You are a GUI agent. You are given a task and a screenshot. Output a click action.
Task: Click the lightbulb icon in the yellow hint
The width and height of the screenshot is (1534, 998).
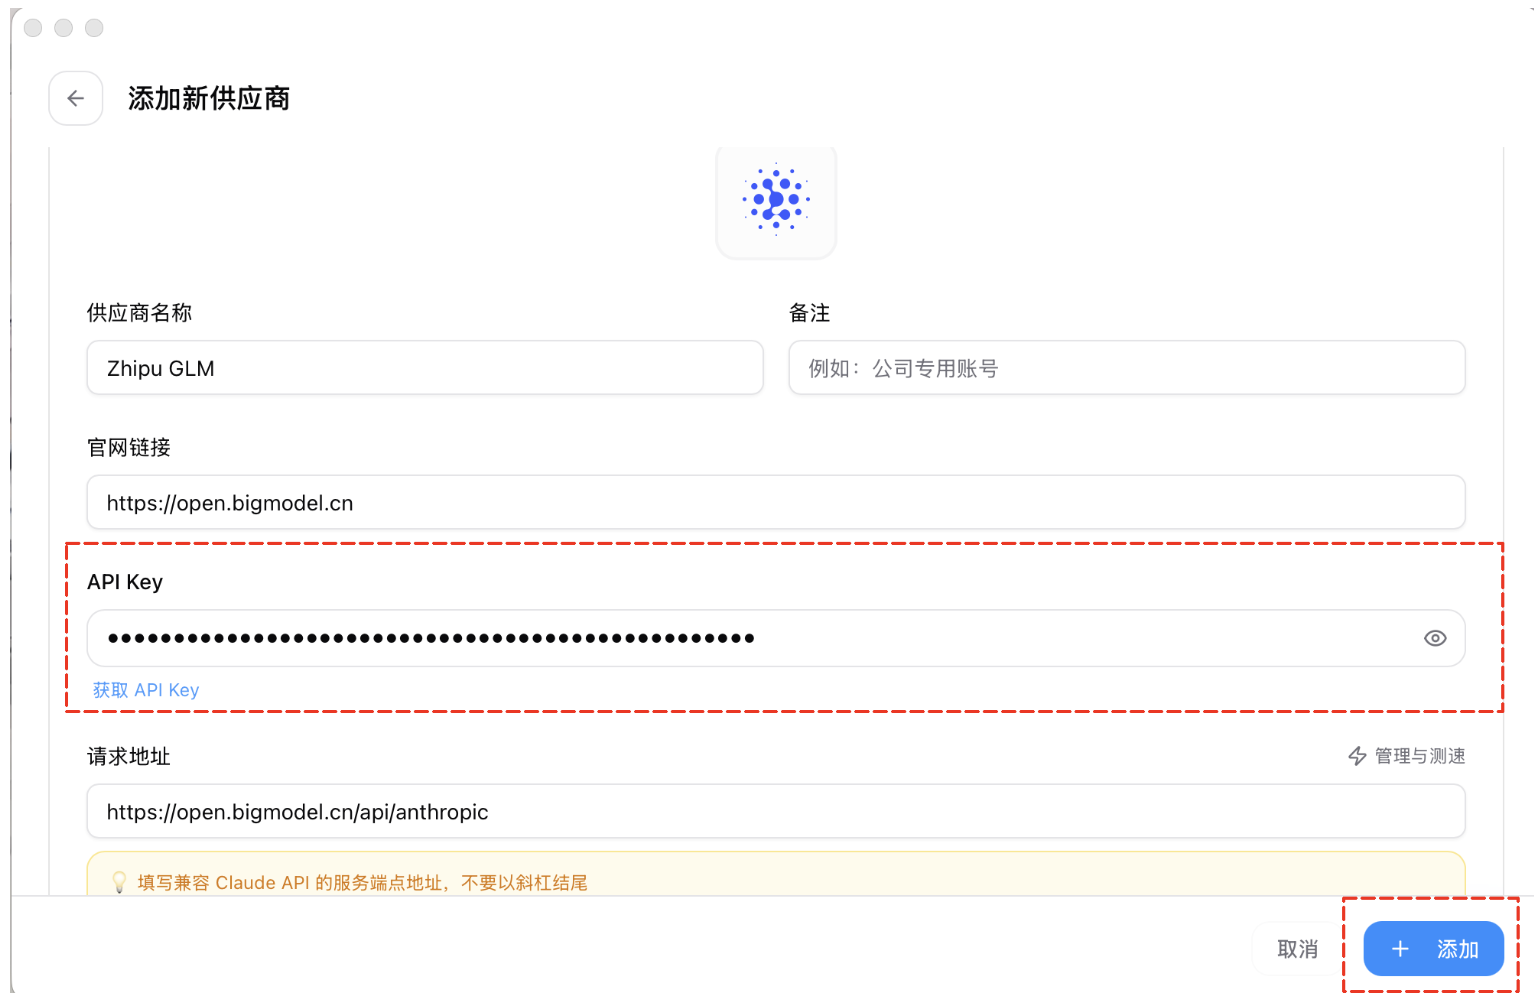pyautogui.click(x=118, y=882)
